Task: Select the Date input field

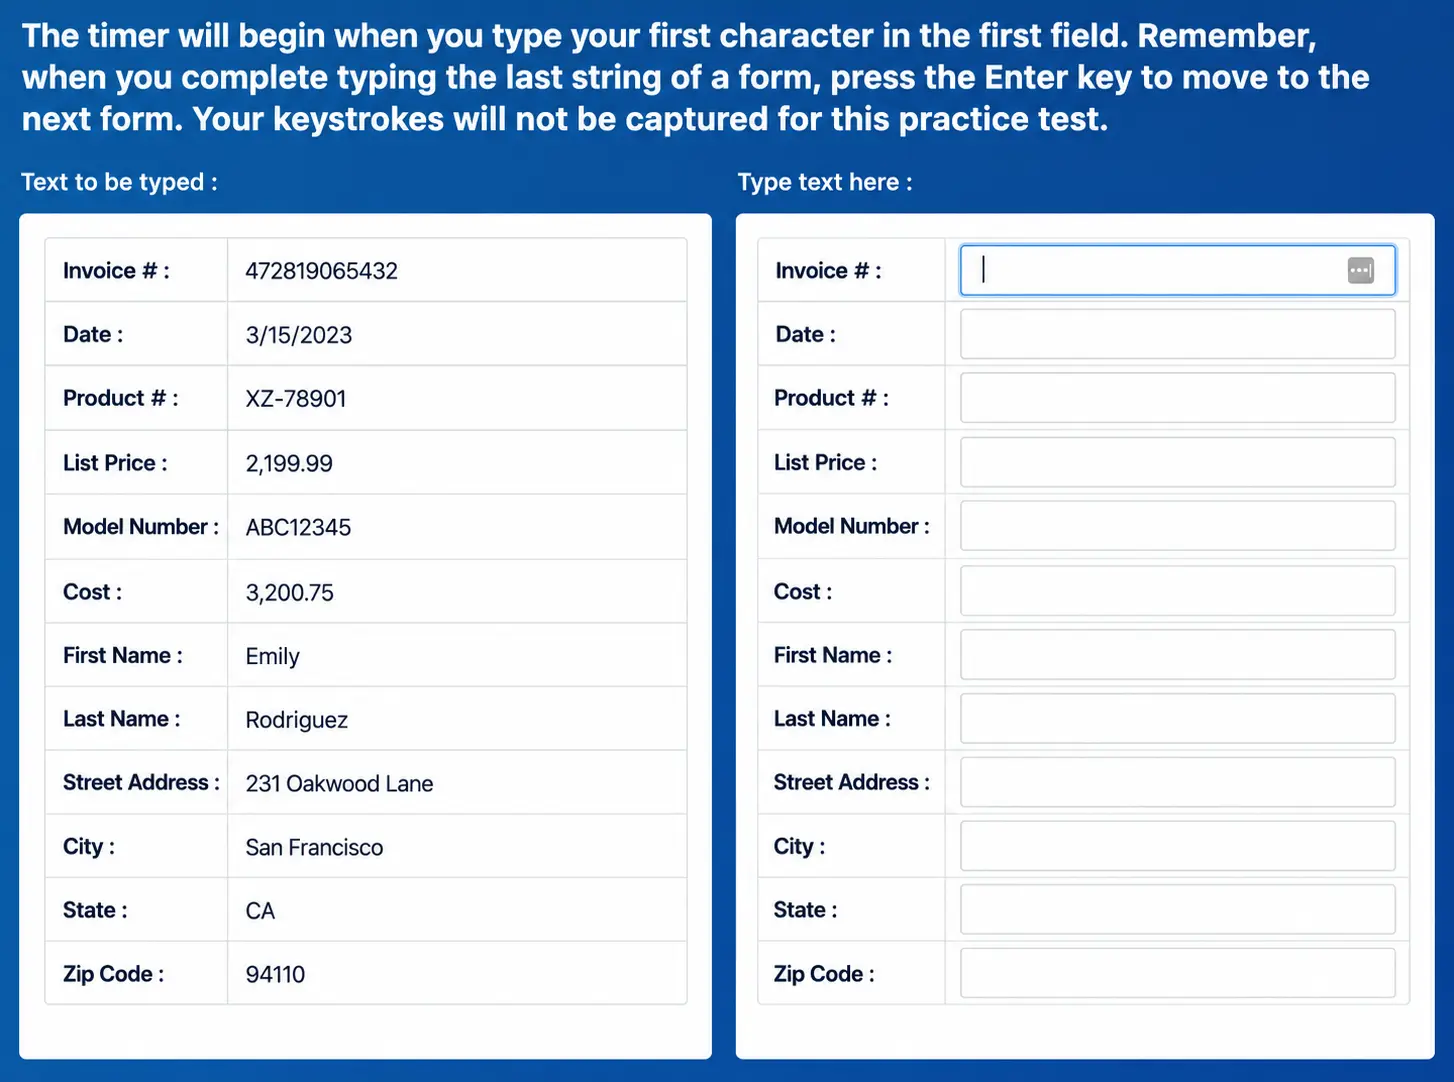Action: tap(1177, 334)
